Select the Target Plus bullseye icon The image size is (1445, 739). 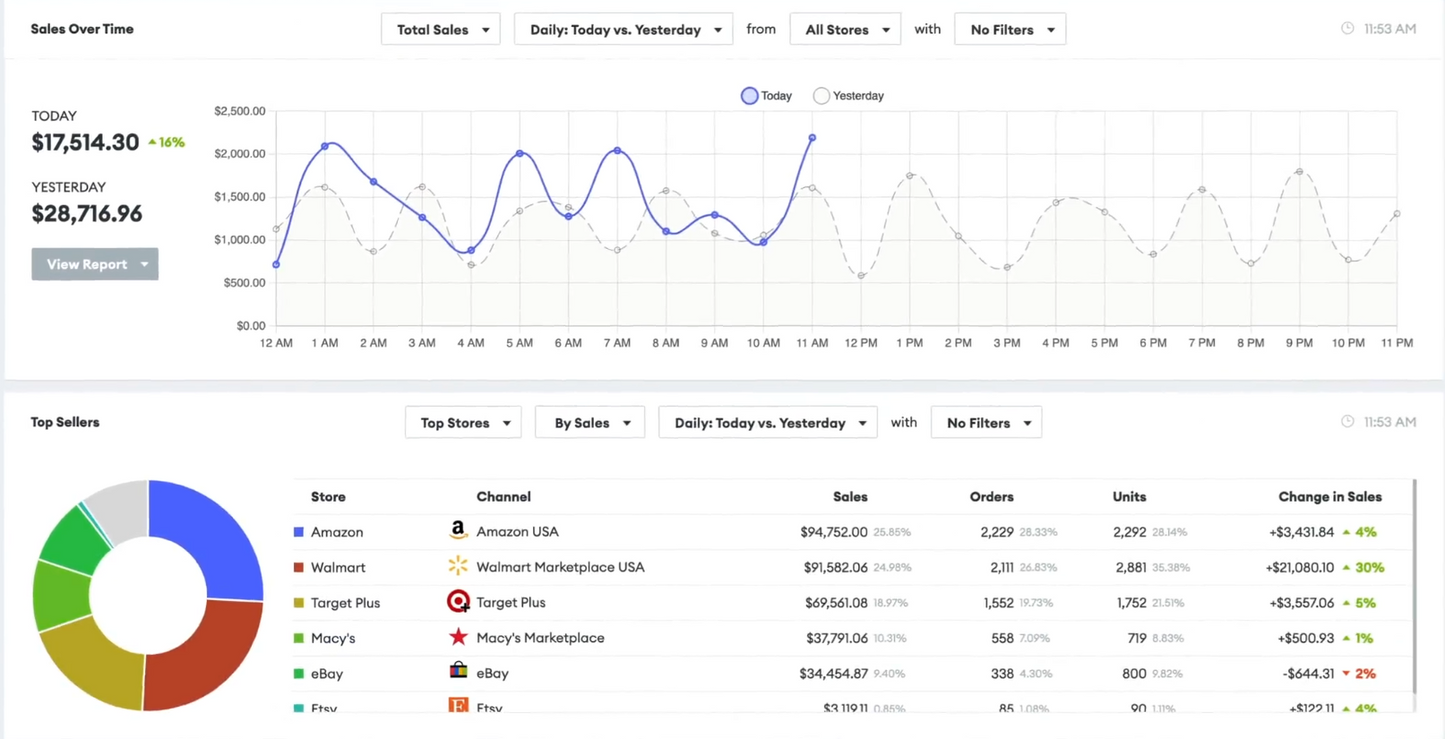point(458,601)
